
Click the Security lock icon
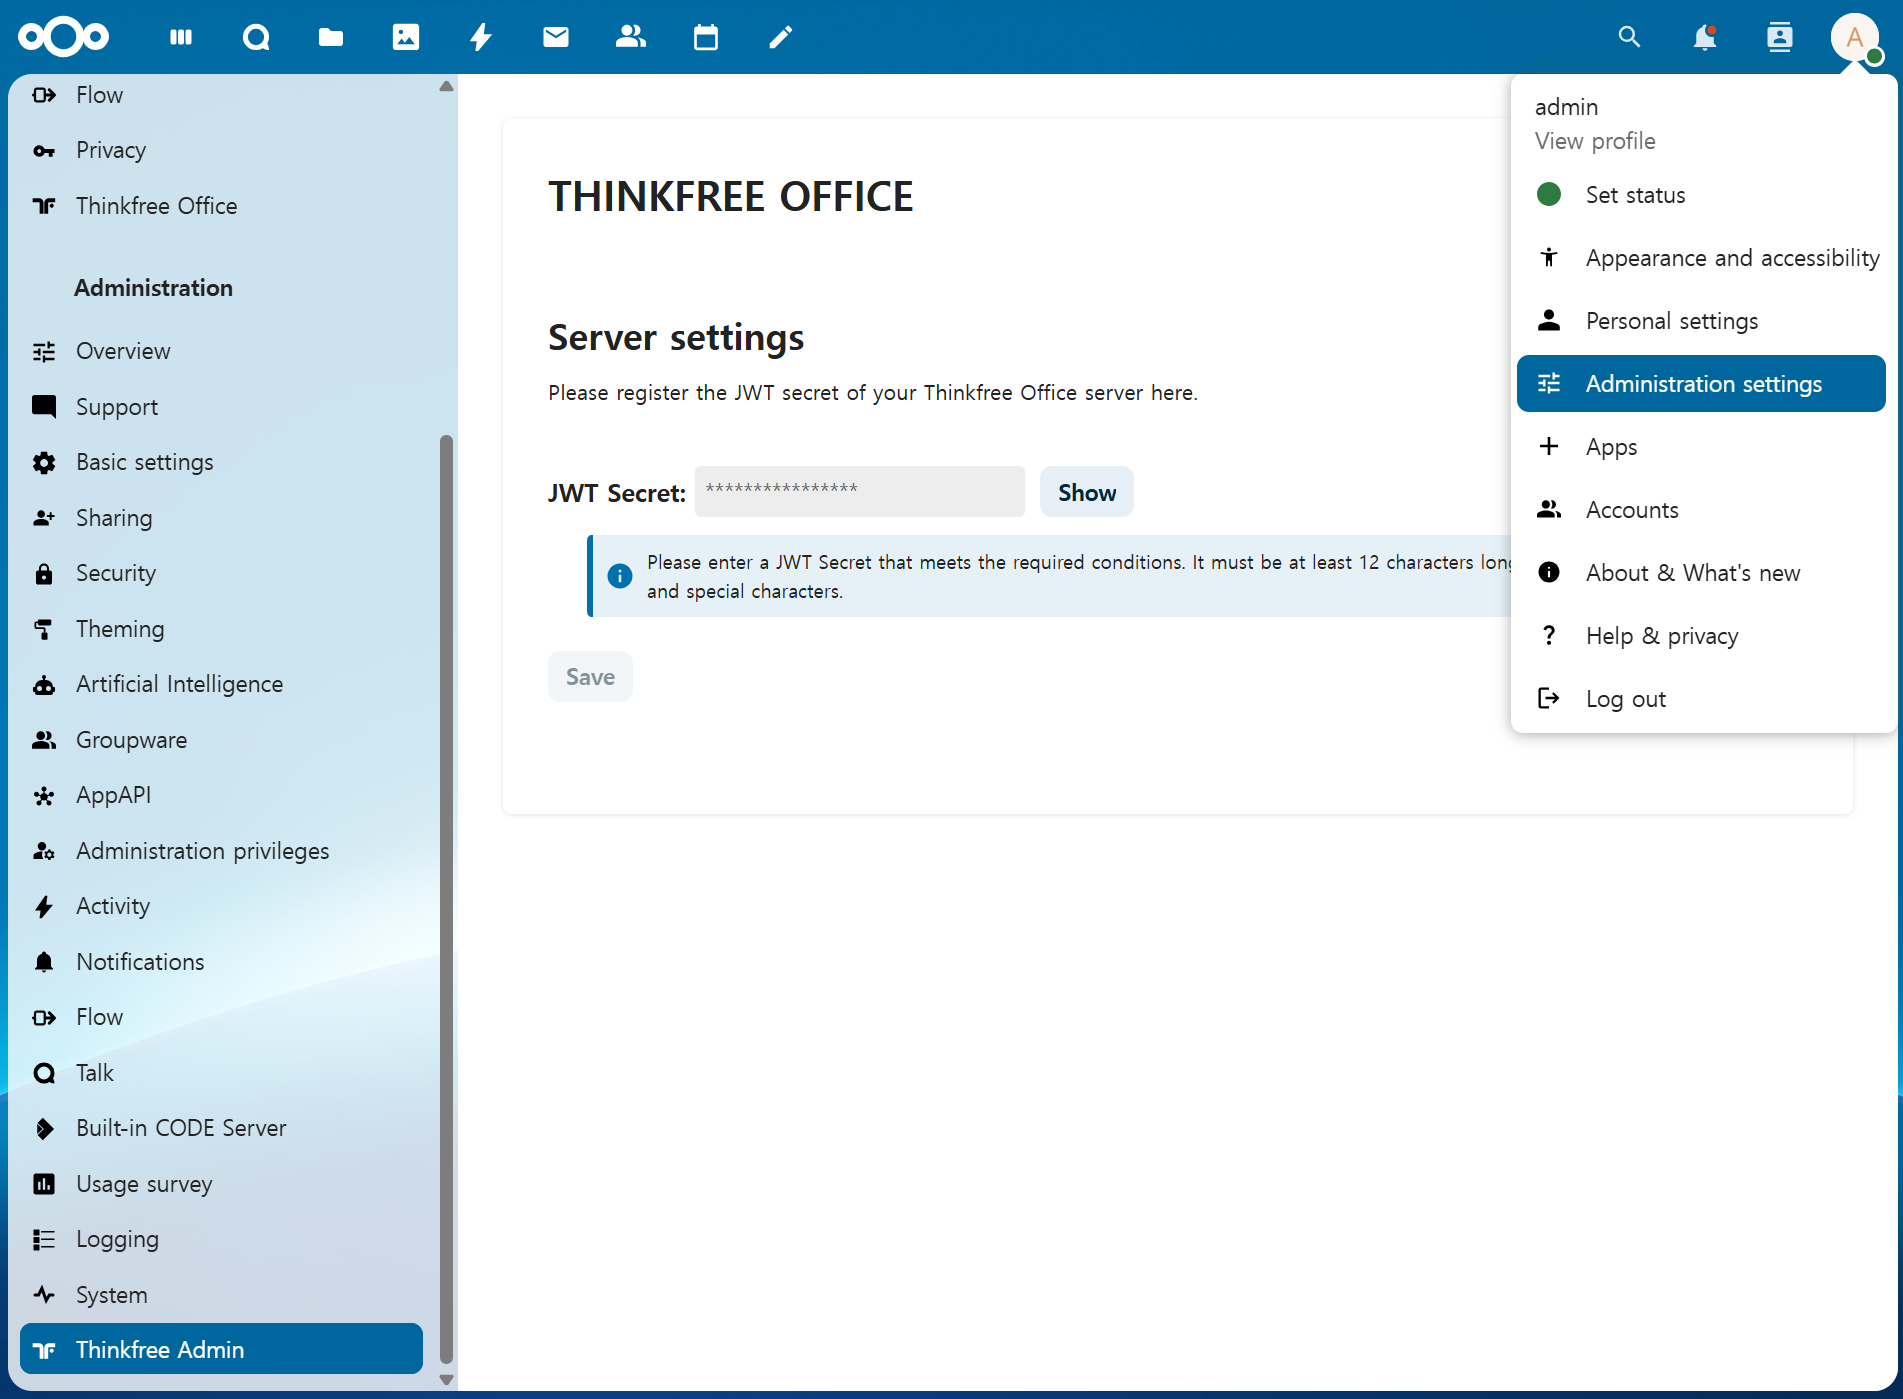[x=44, y=574]
